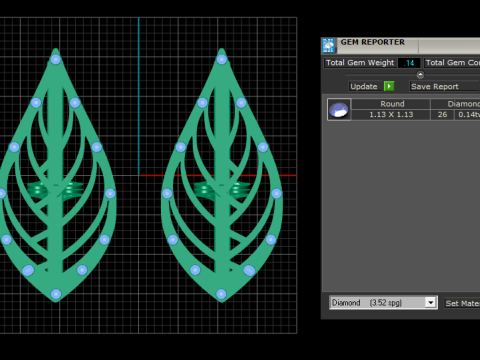Click the Set Material button
The height and width of the screenshot is (360, 480).
[x=462, y=303]
